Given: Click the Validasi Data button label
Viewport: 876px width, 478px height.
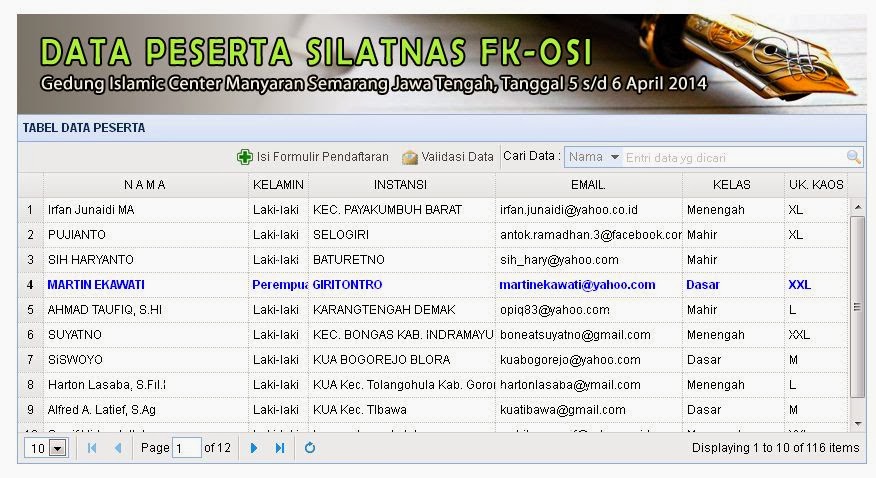Looking at the screenshot, I should (458, 157).
